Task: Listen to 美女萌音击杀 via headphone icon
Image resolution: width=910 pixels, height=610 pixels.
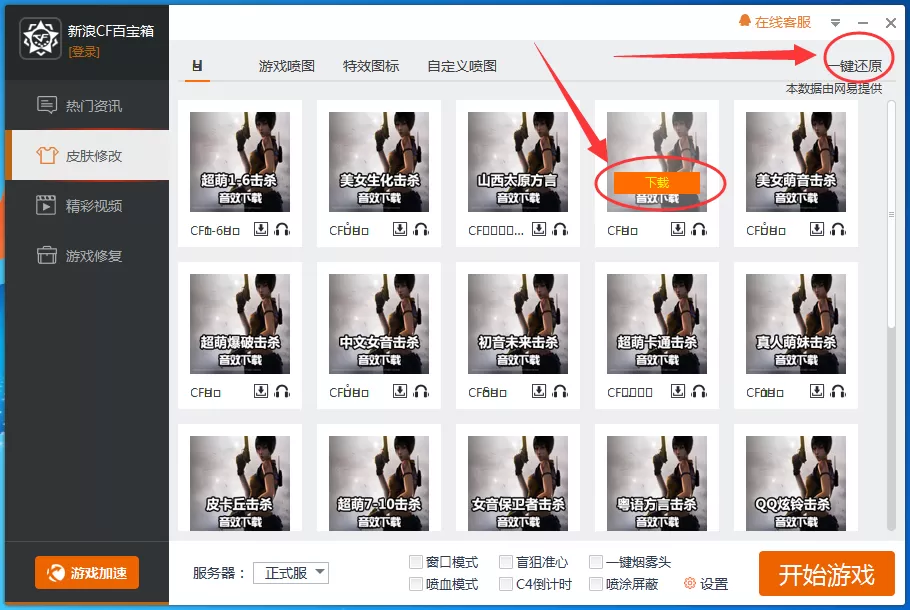Action: [x=838, y=229]
